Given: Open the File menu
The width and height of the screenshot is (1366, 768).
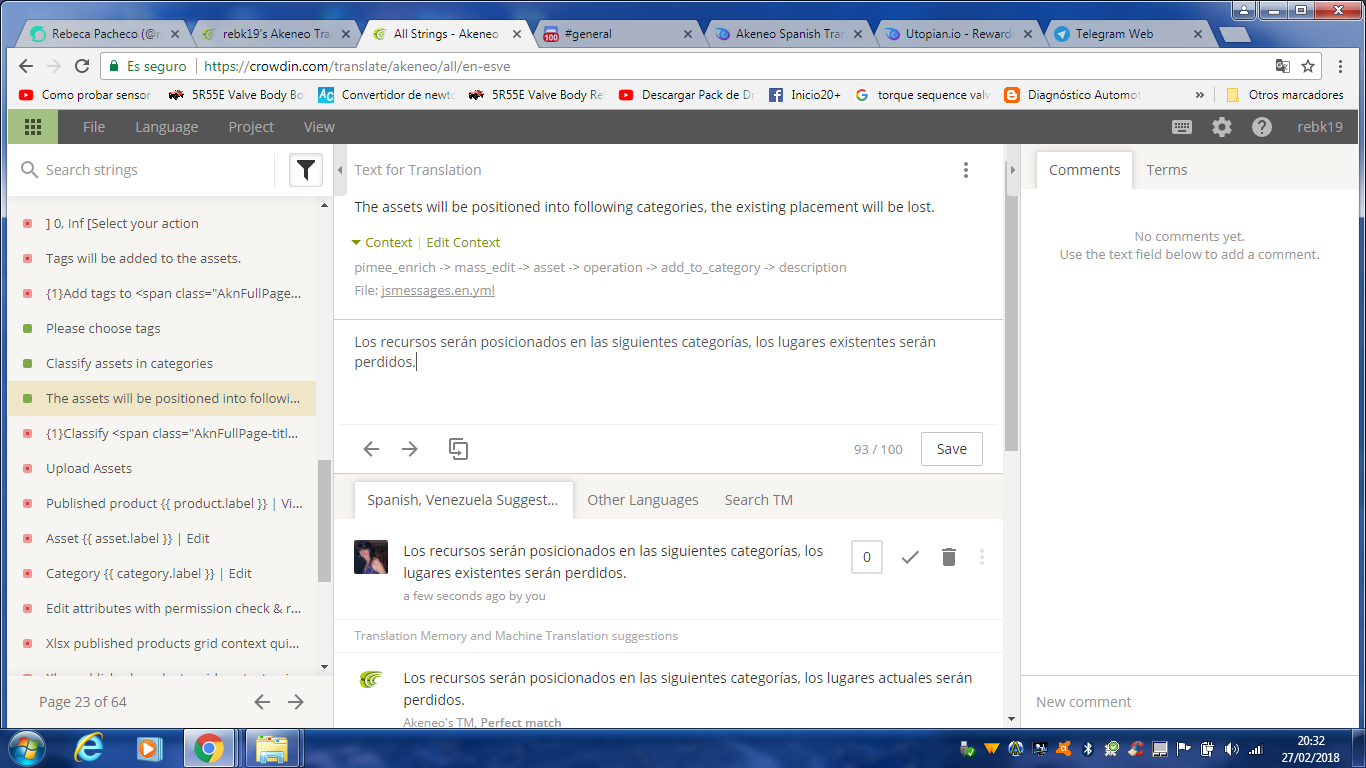Looking at the screenshot, I should [x=94, y=127].
